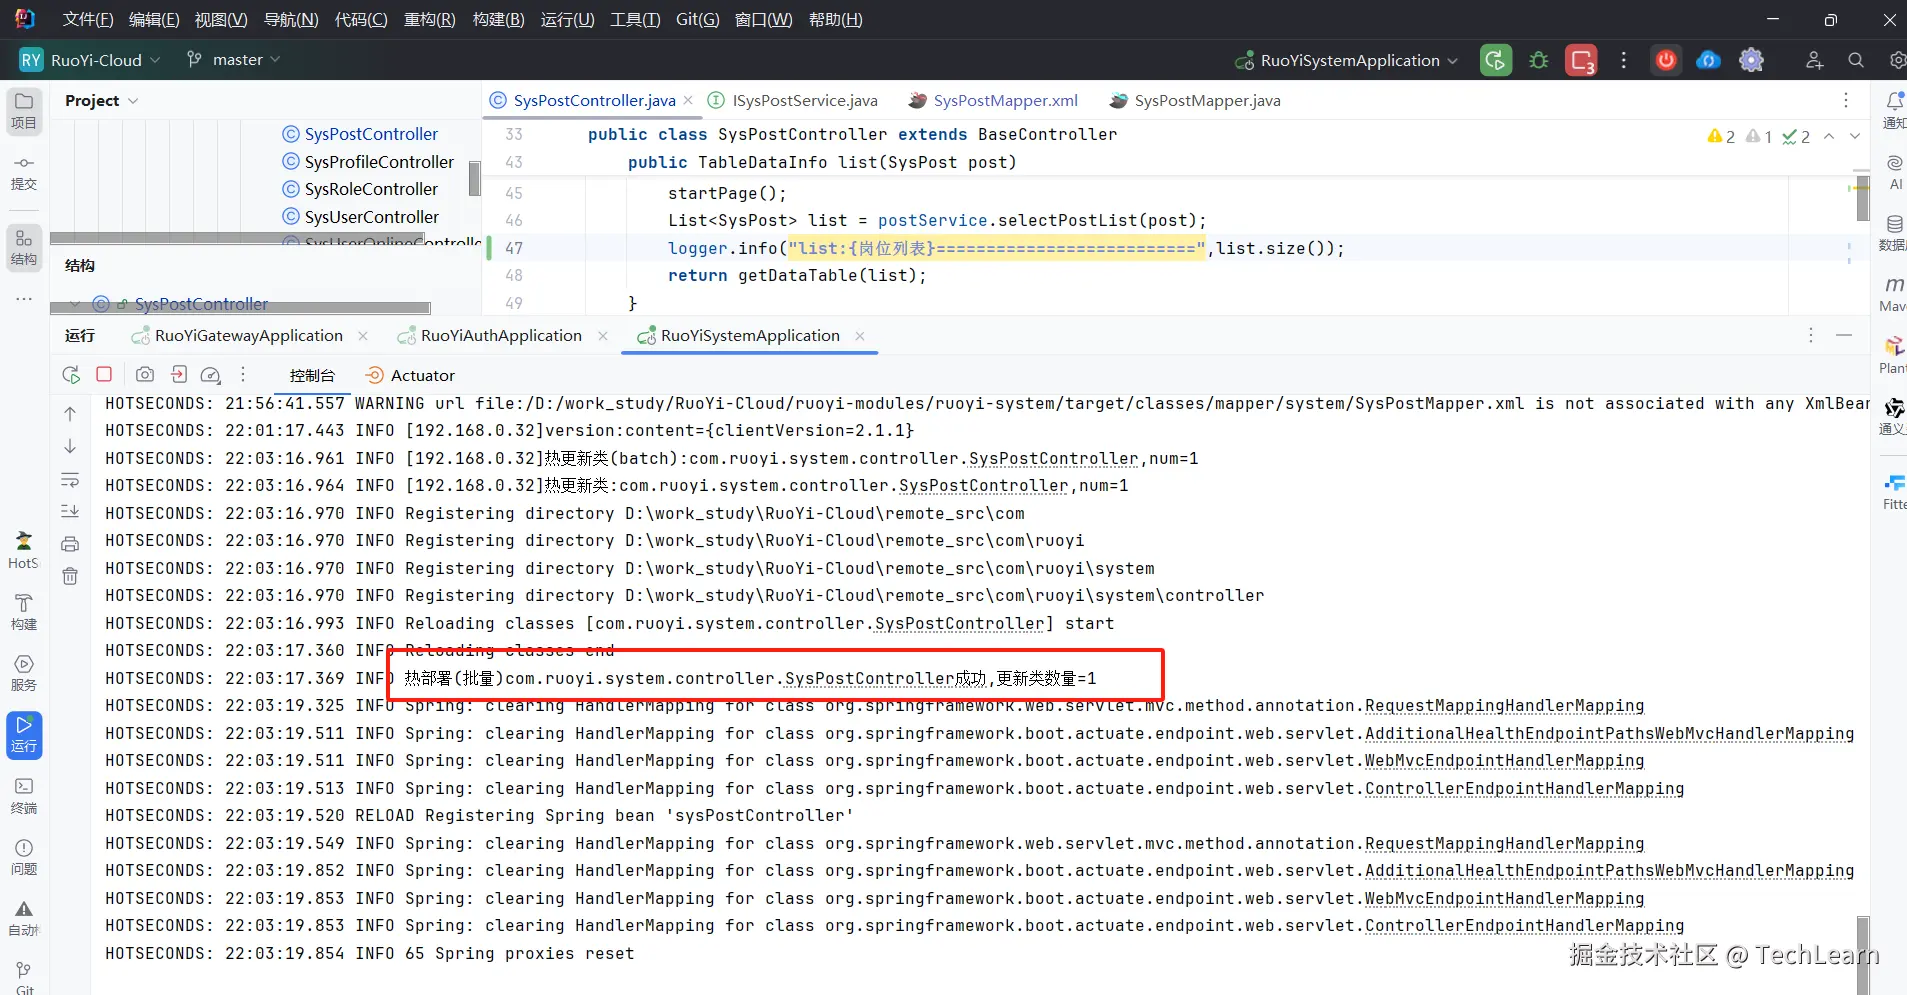
Task: Click the camera thread-dump icon
Action: [x=145, y=374]
